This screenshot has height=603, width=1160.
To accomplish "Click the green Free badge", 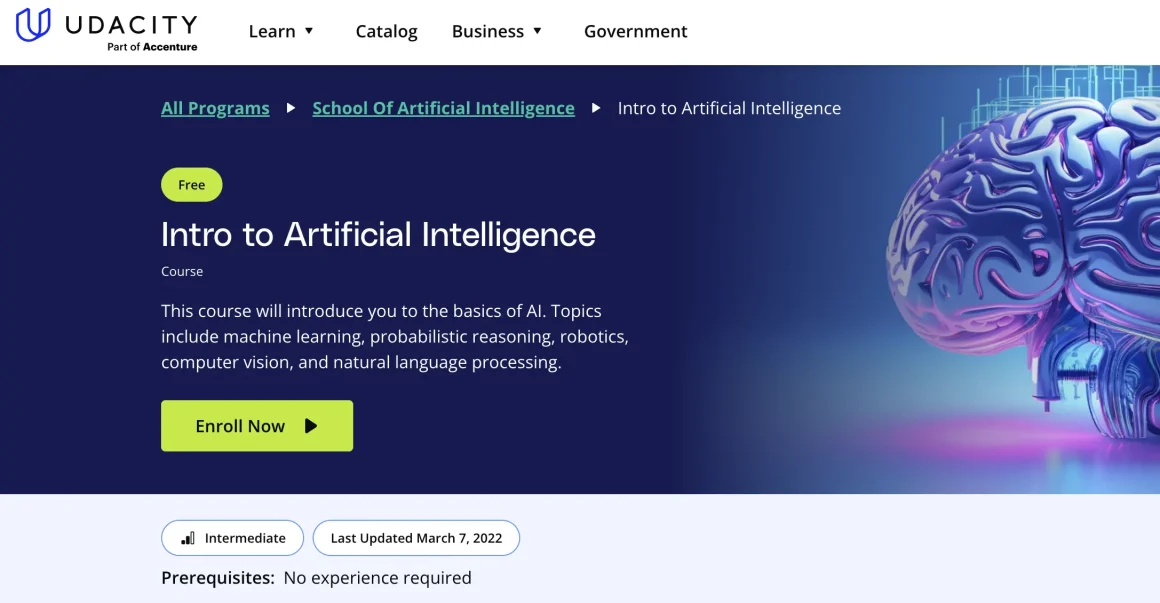I will (x=191, y=184).
